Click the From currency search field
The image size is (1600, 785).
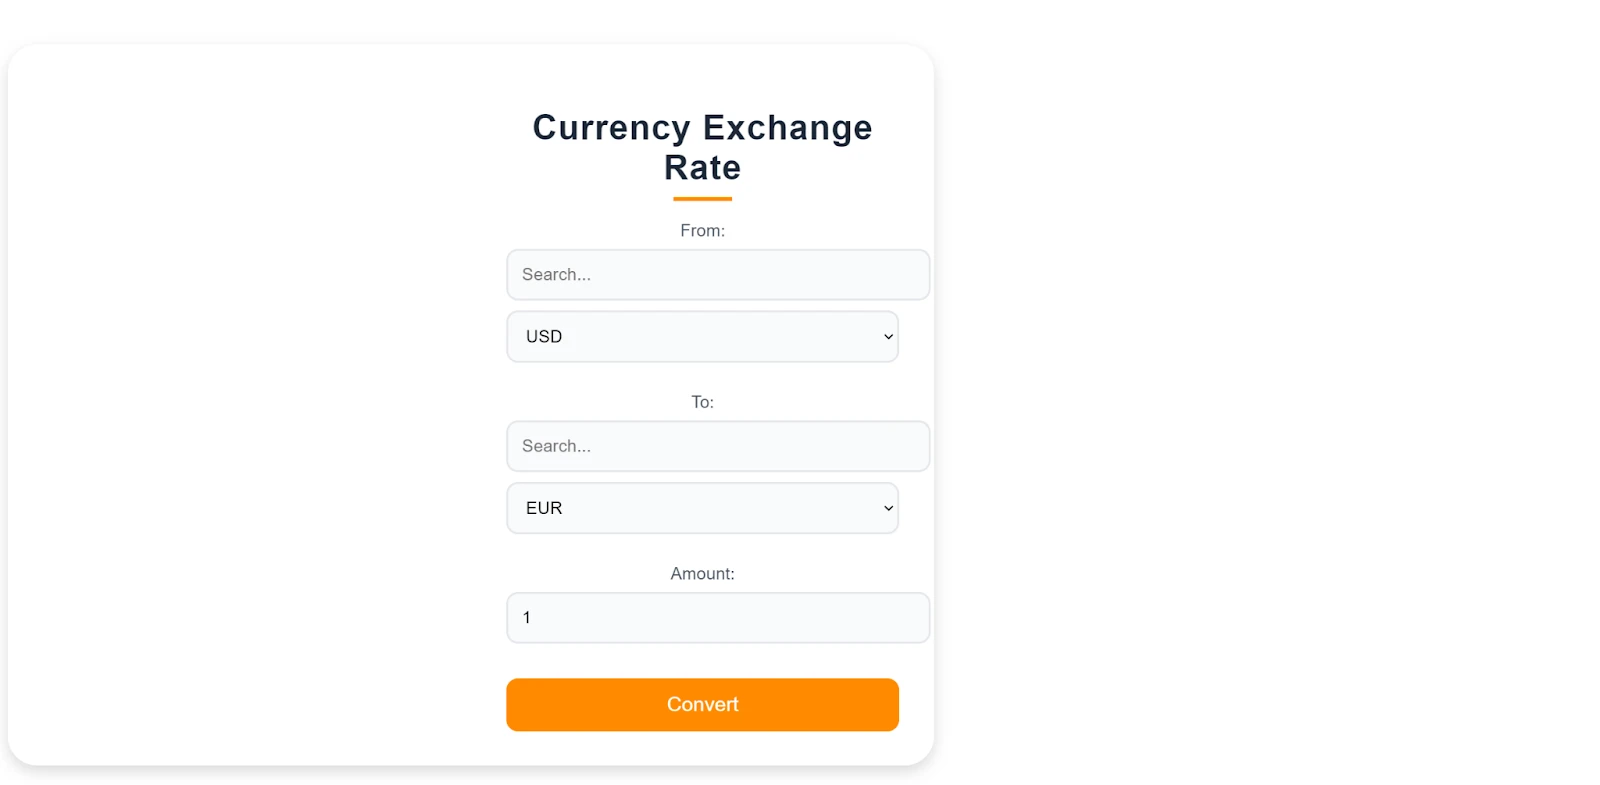(717, 274)
